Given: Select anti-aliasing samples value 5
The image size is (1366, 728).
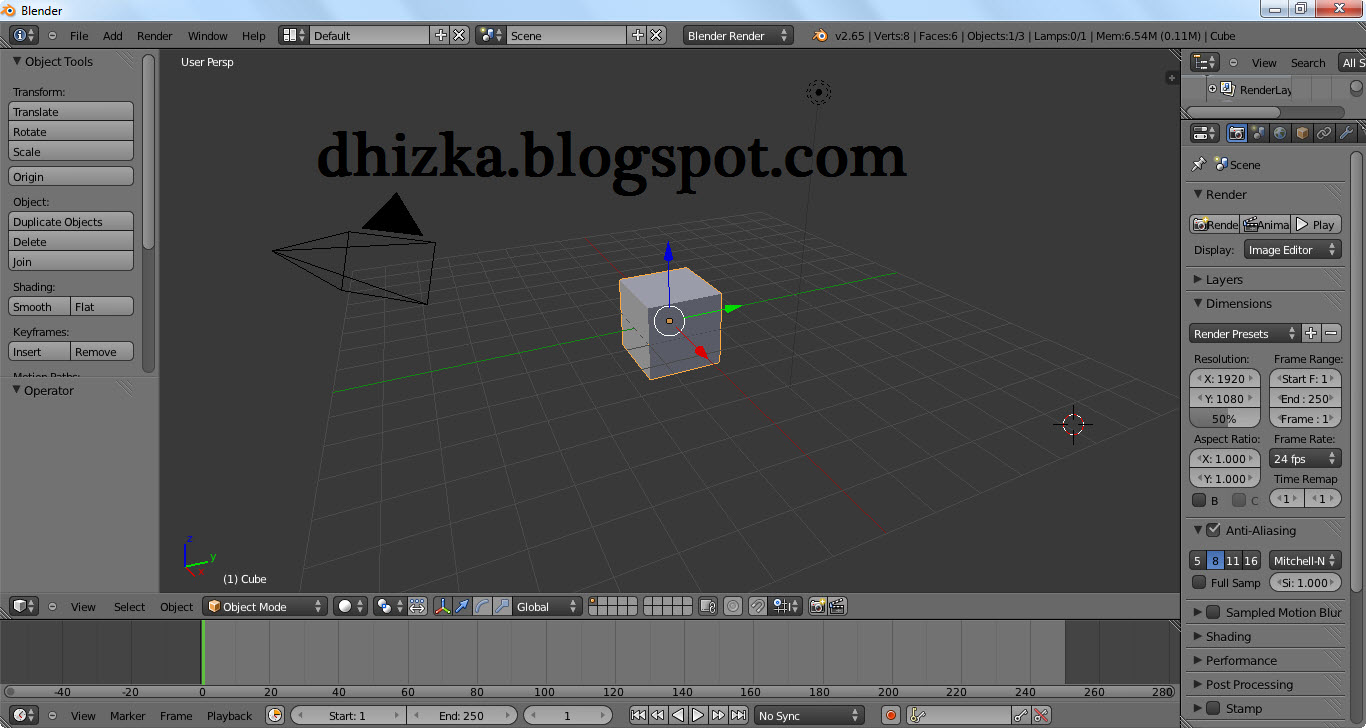Looking at the screenshot, I should coord(1198,561).
